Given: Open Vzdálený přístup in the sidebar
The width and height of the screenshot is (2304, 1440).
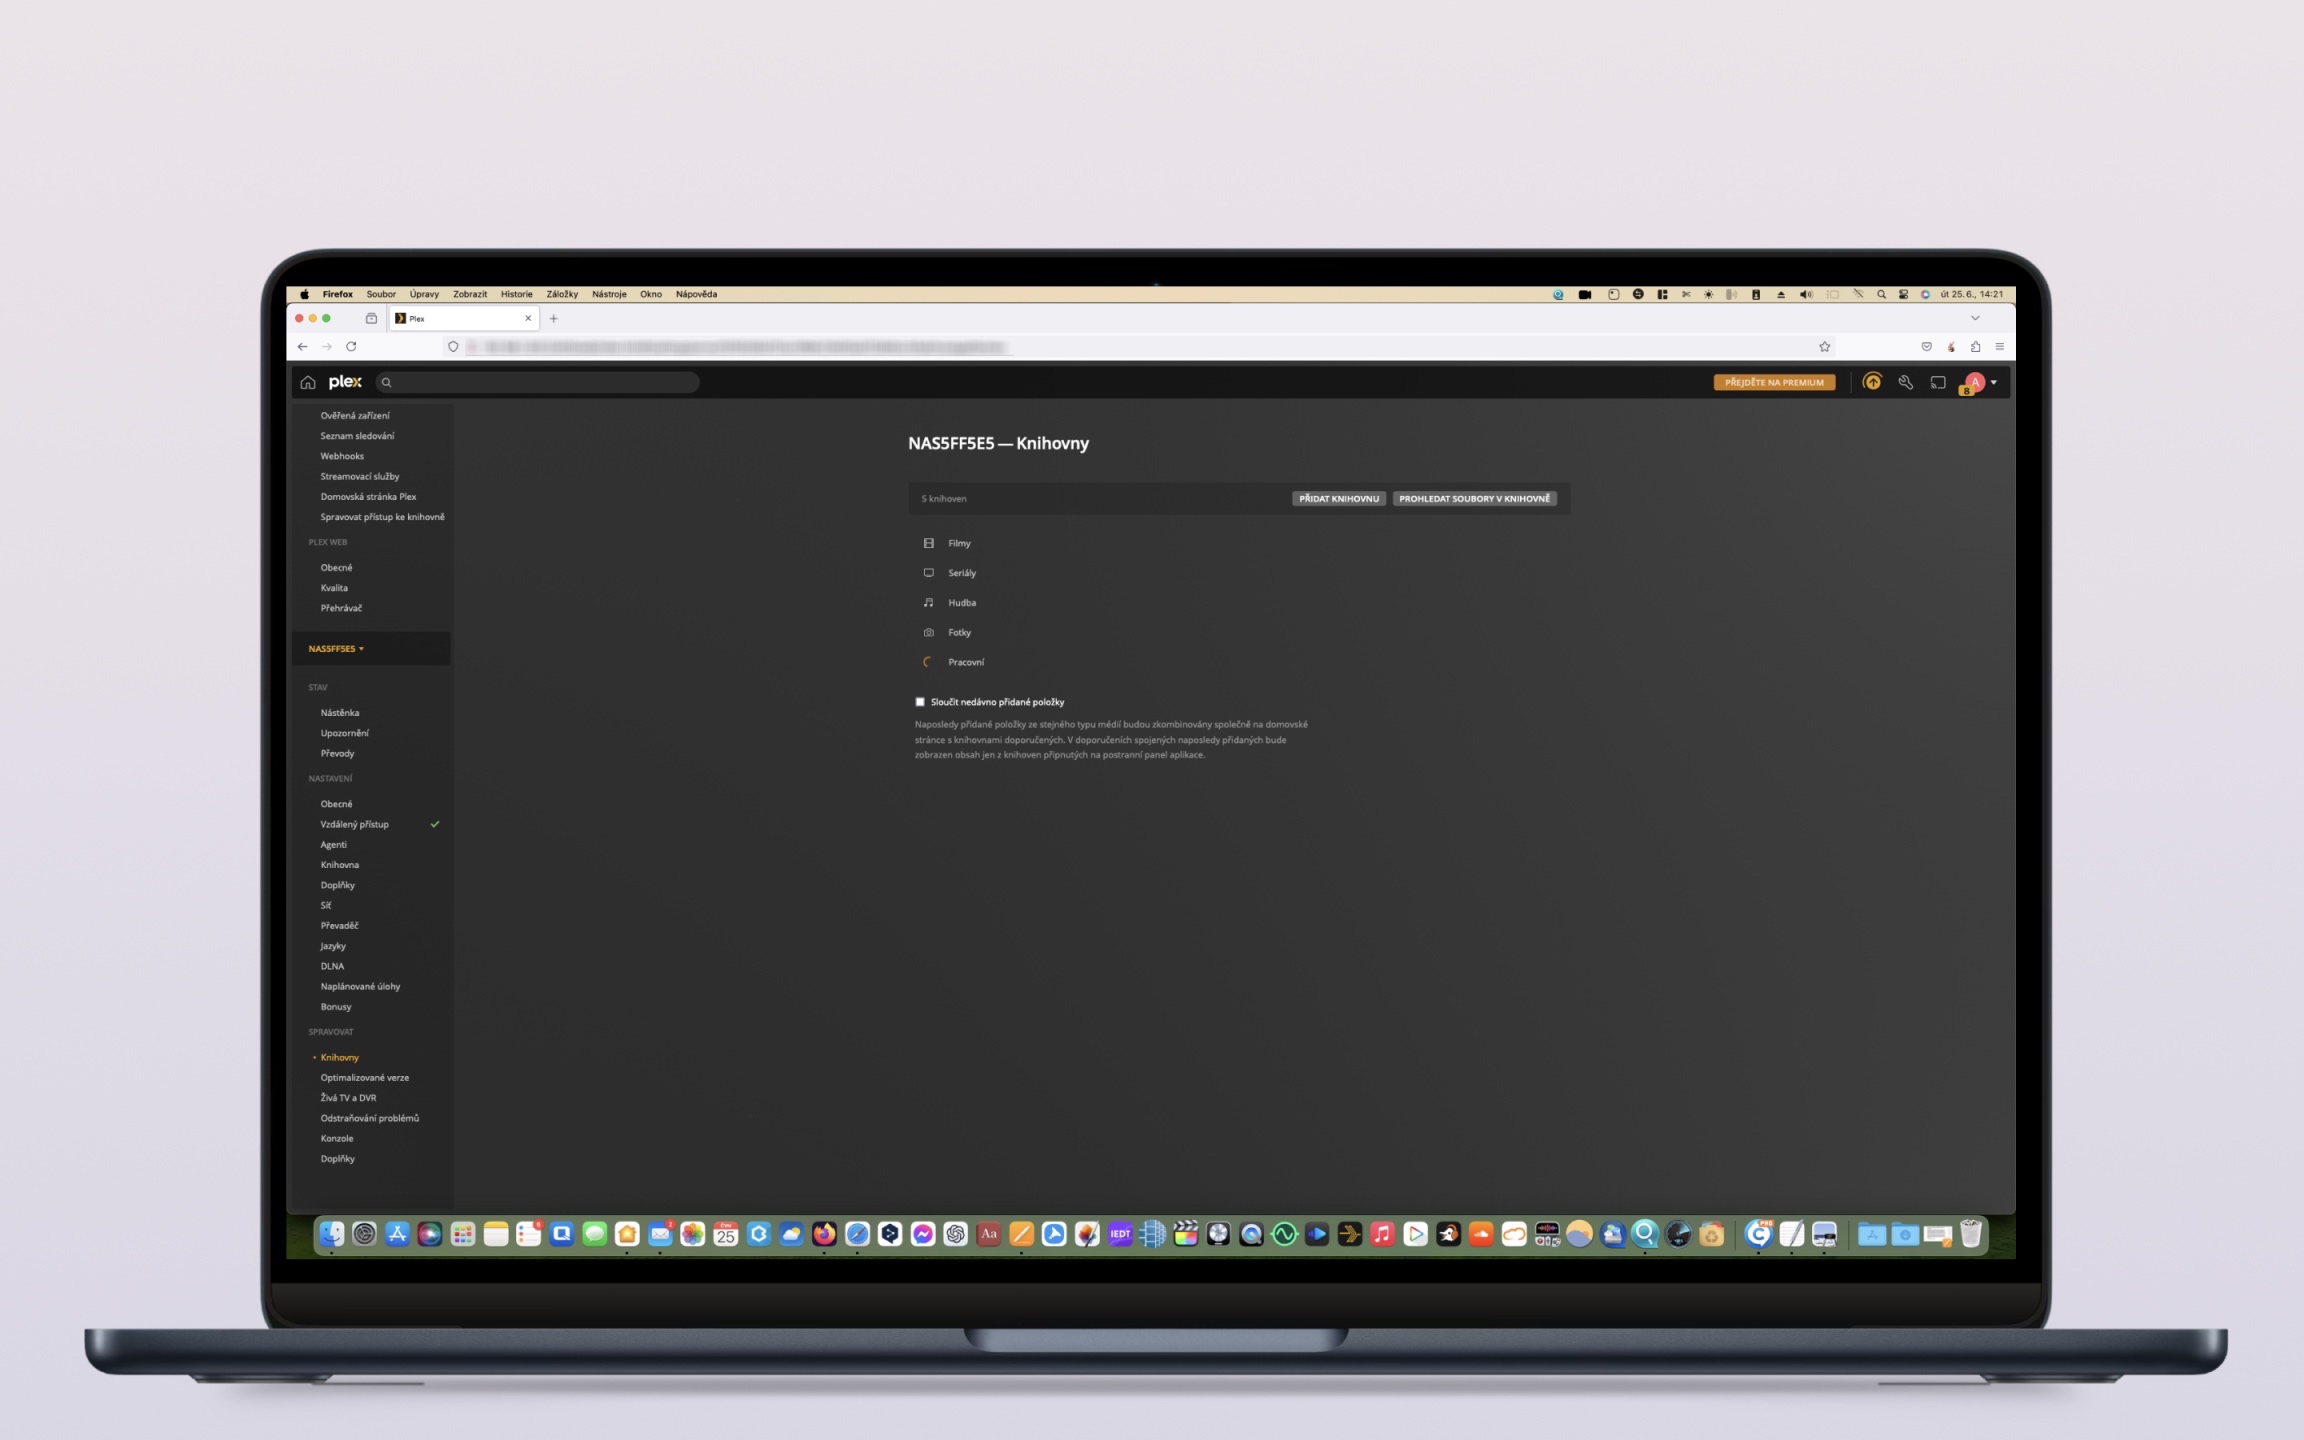Looking at the screenshot, I should click(x=355, y=825).
